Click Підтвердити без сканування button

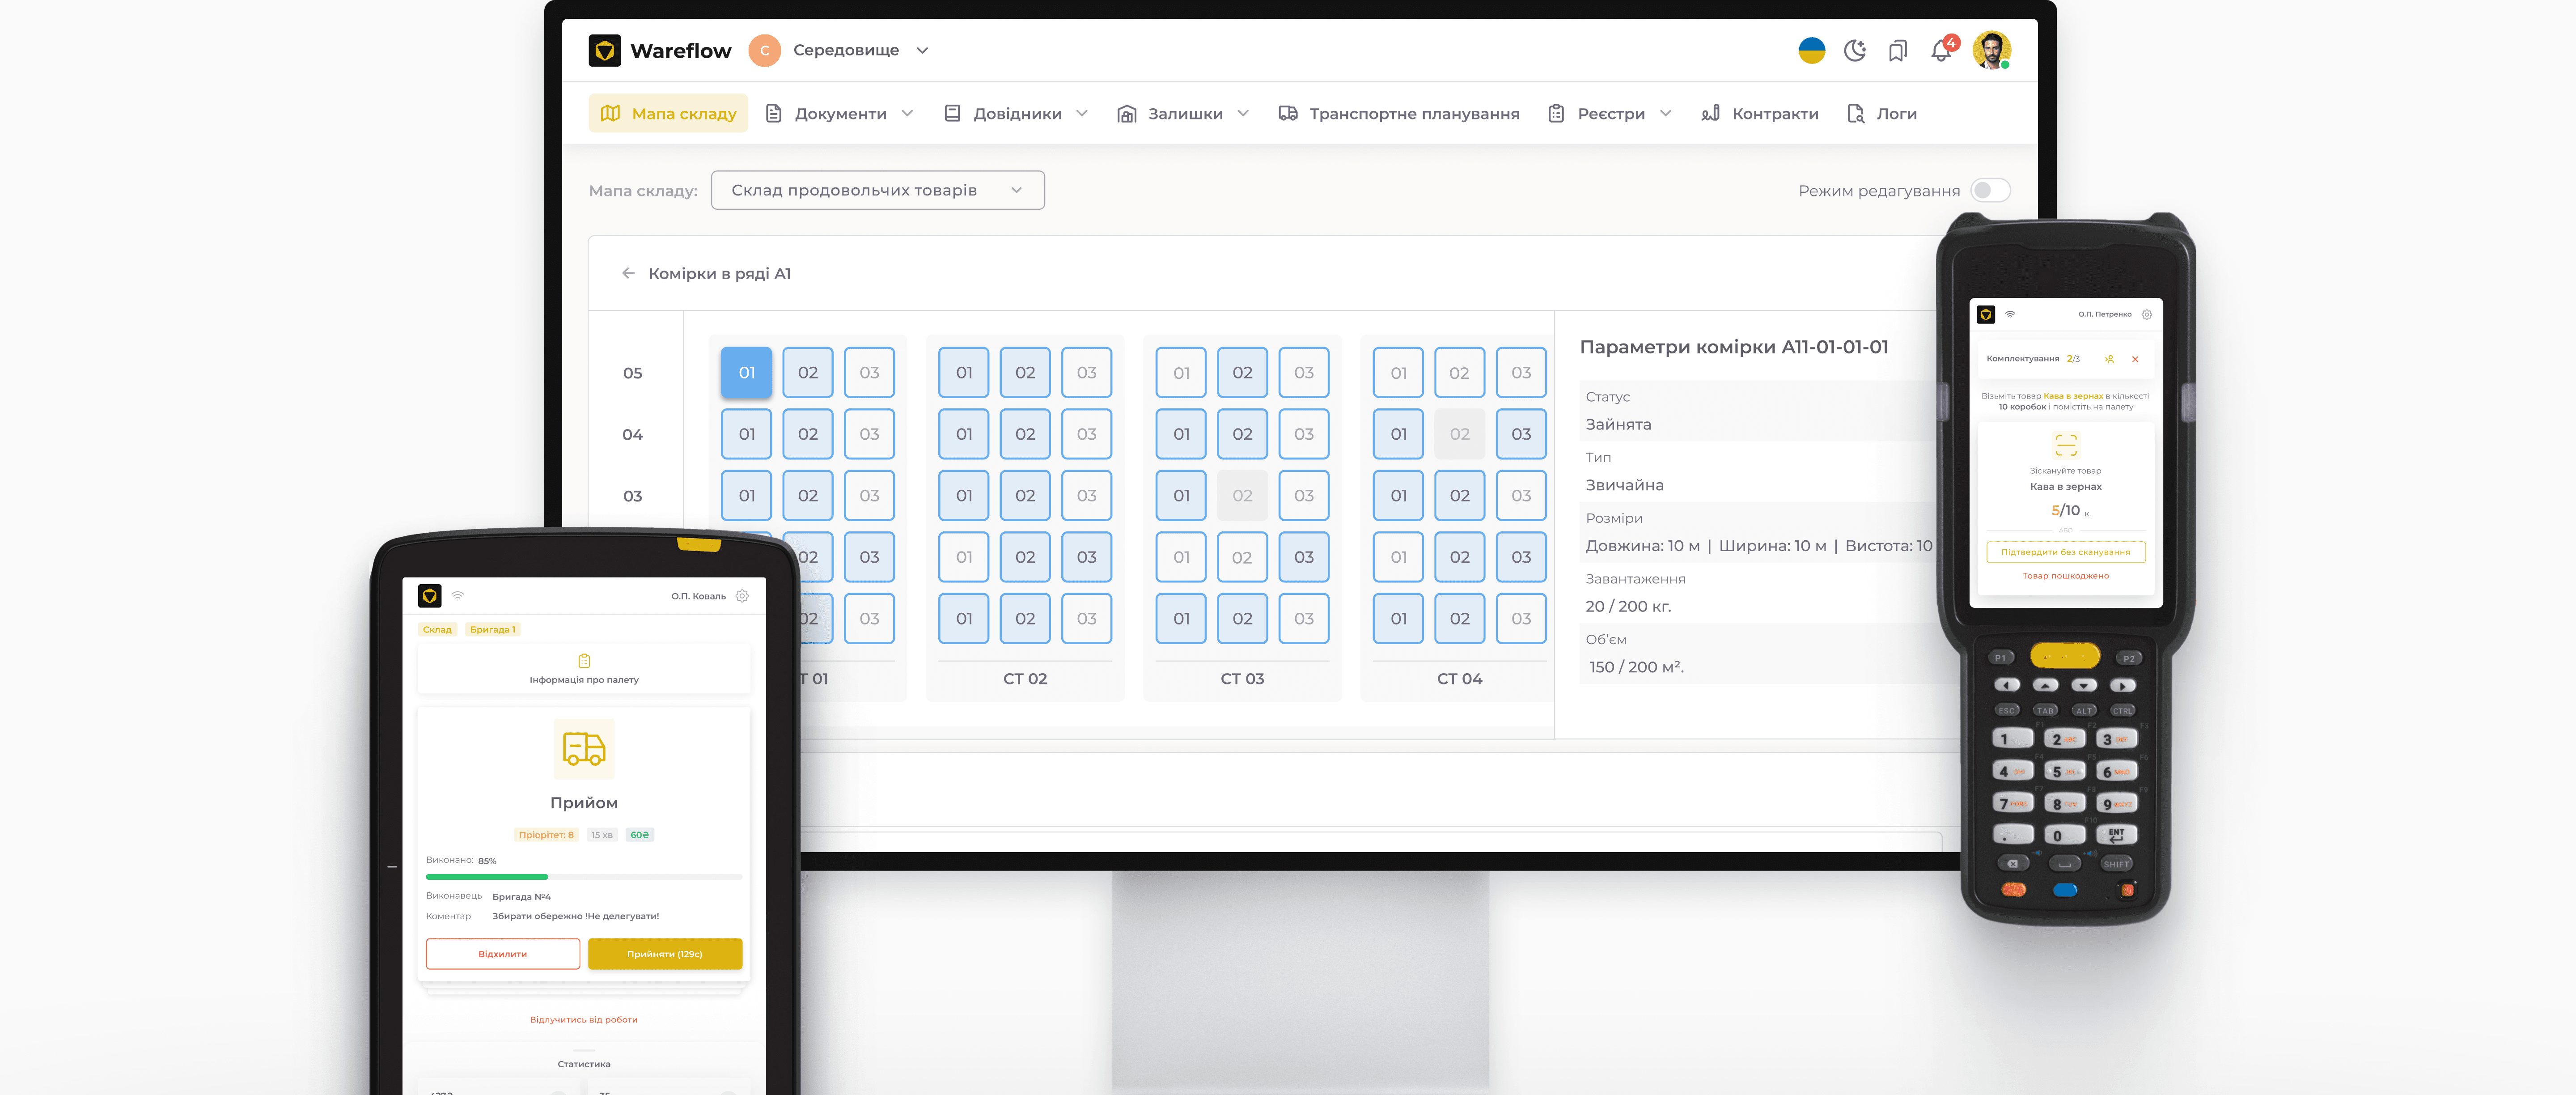pos(2066,552)
